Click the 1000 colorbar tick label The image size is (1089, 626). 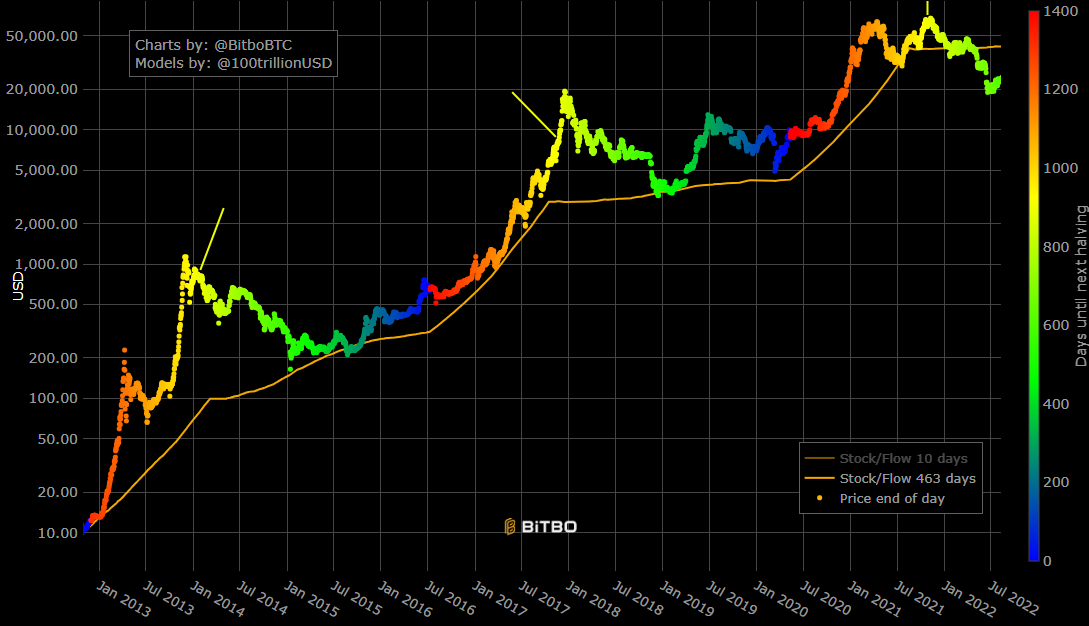click(1061, 168)
